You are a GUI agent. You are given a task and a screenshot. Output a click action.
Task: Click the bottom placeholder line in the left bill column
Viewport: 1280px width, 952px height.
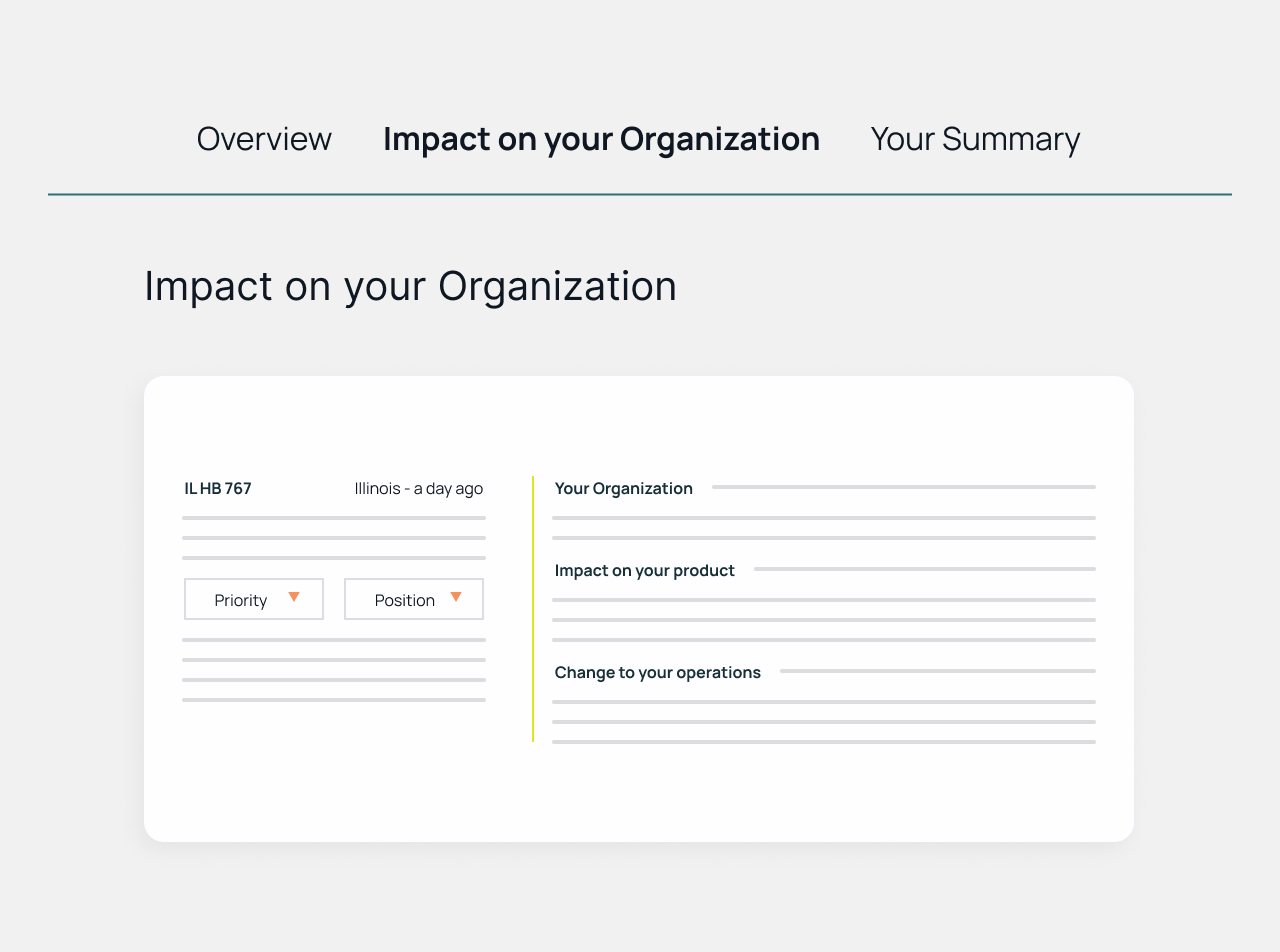tap(334, 700)
